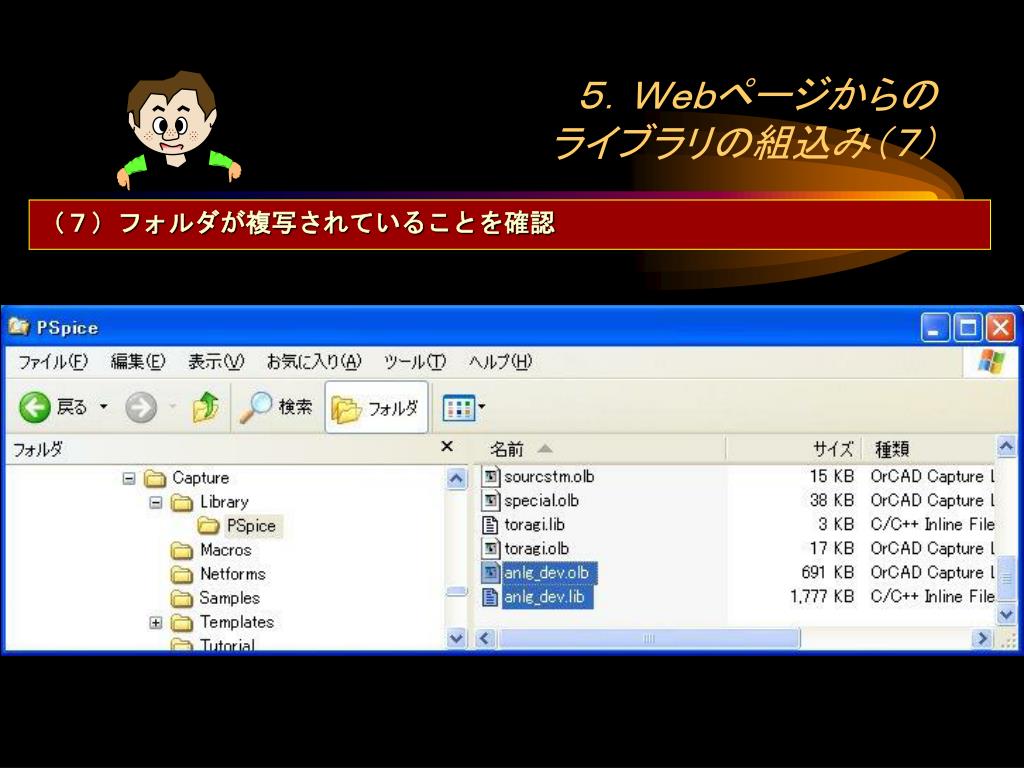The image size is (1024, 768).
Task: Open the ファイル(F) menu
Action: coord(53,361)
